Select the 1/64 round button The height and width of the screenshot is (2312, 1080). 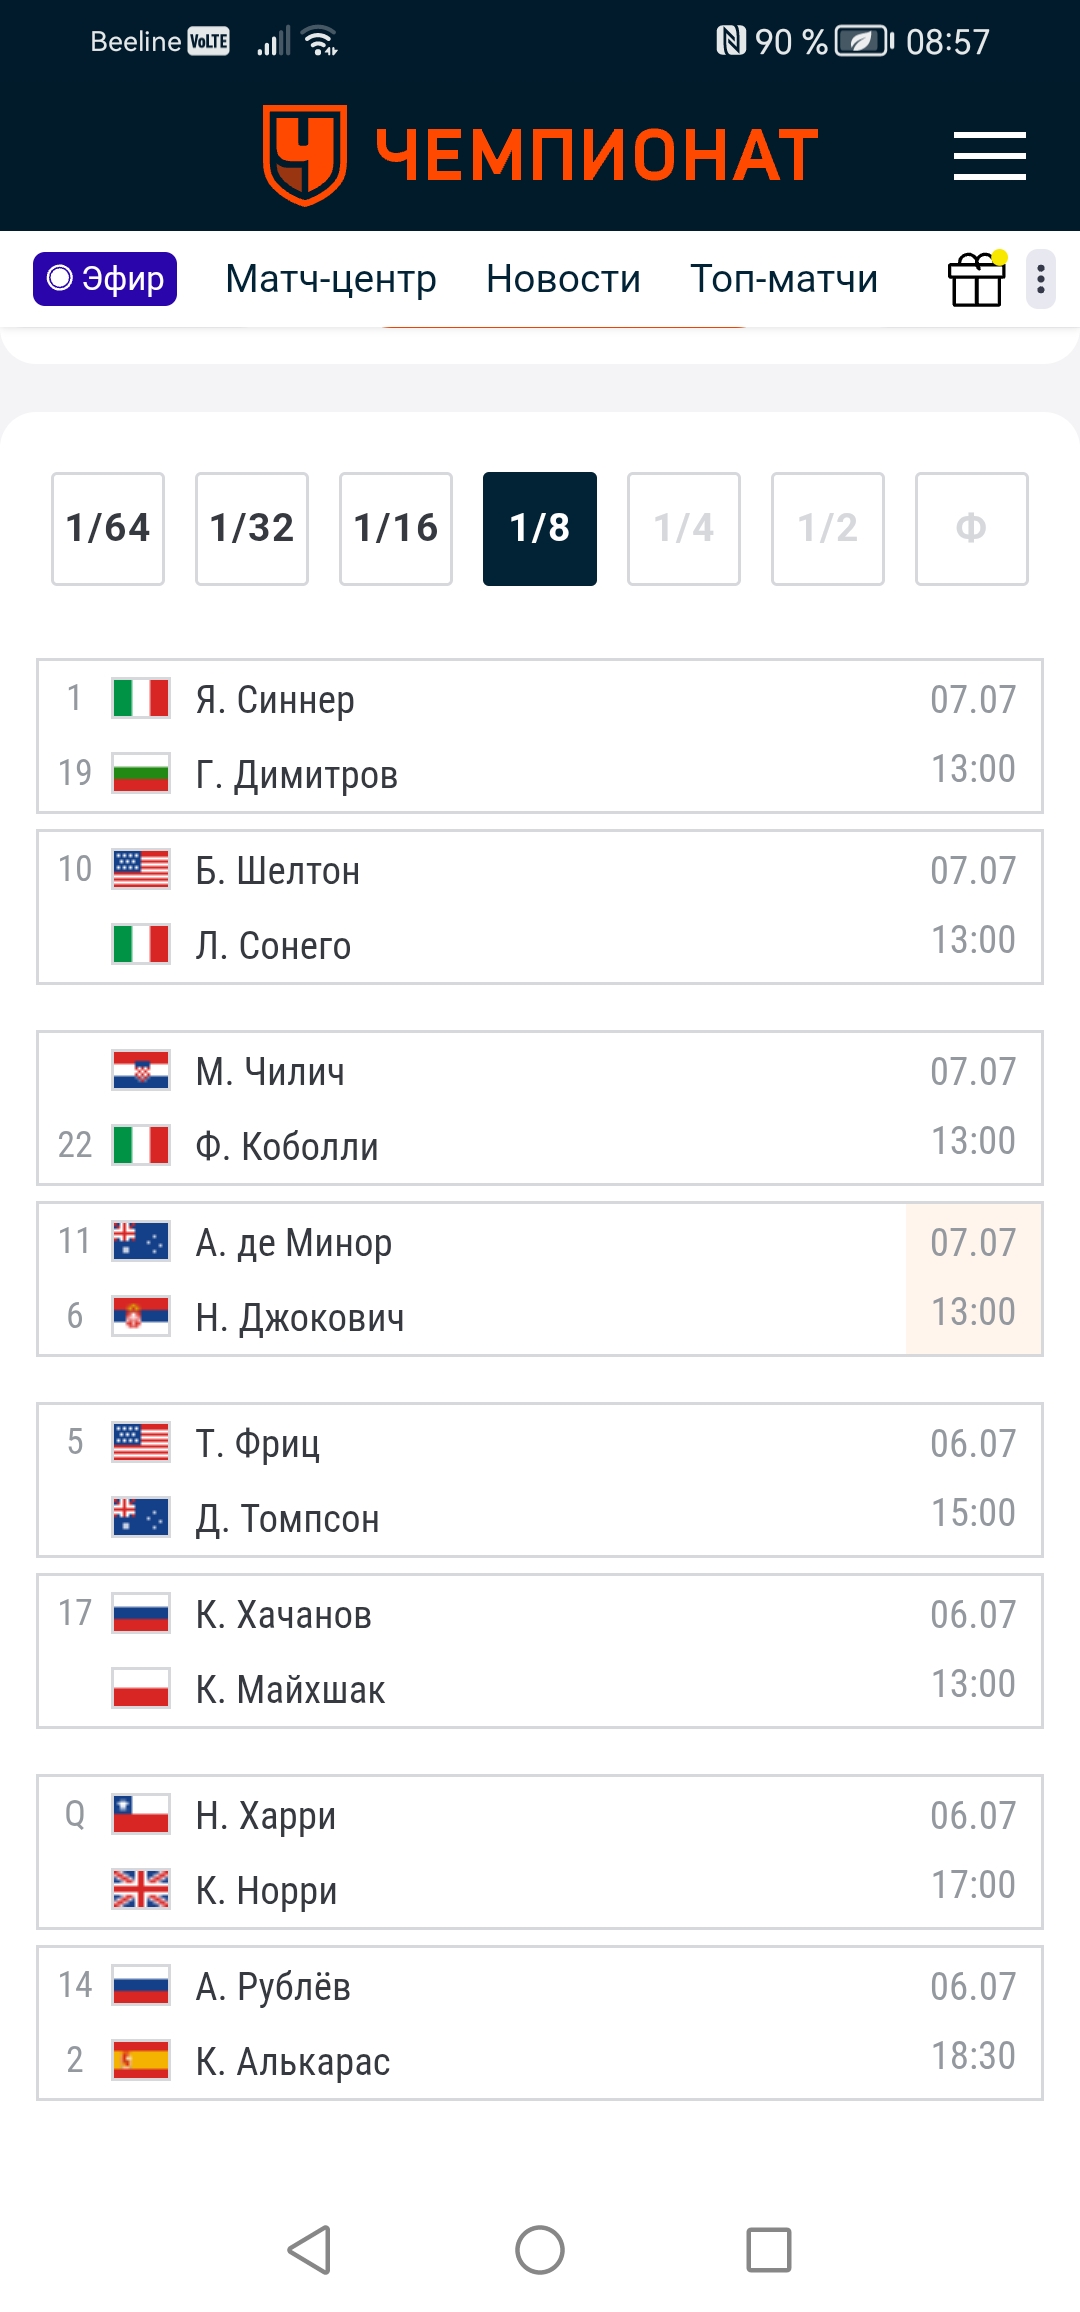108,529
